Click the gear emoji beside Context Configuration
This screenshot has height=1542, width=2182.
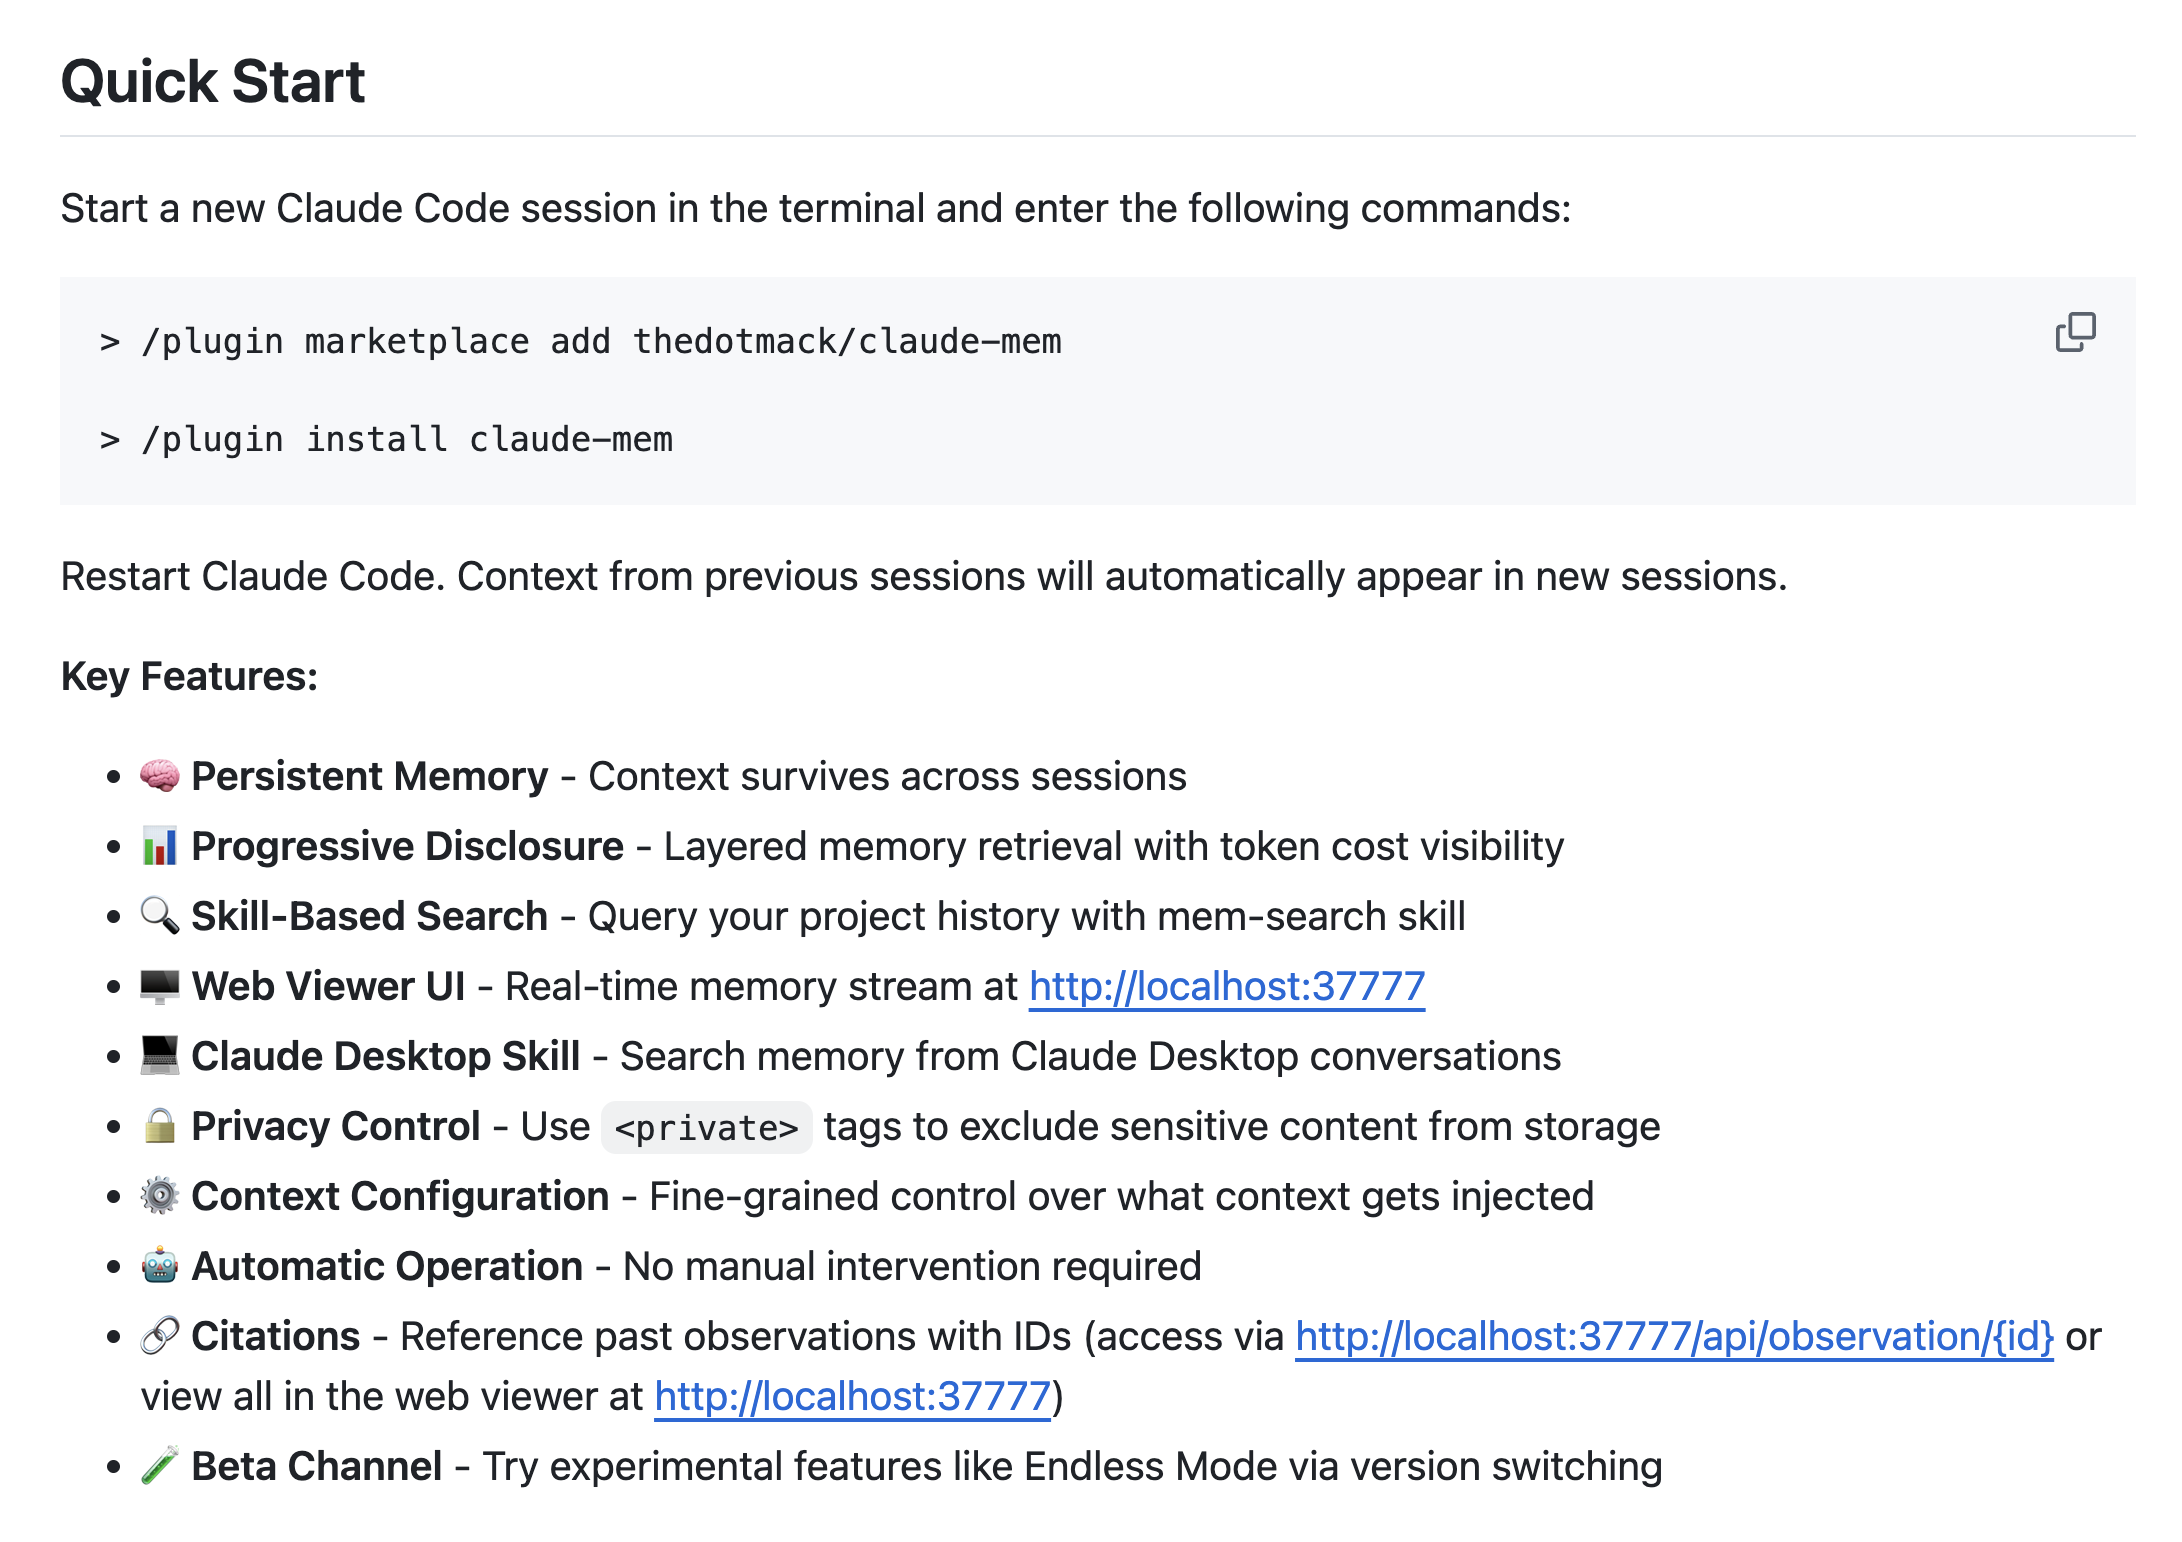click(160, 1196)
